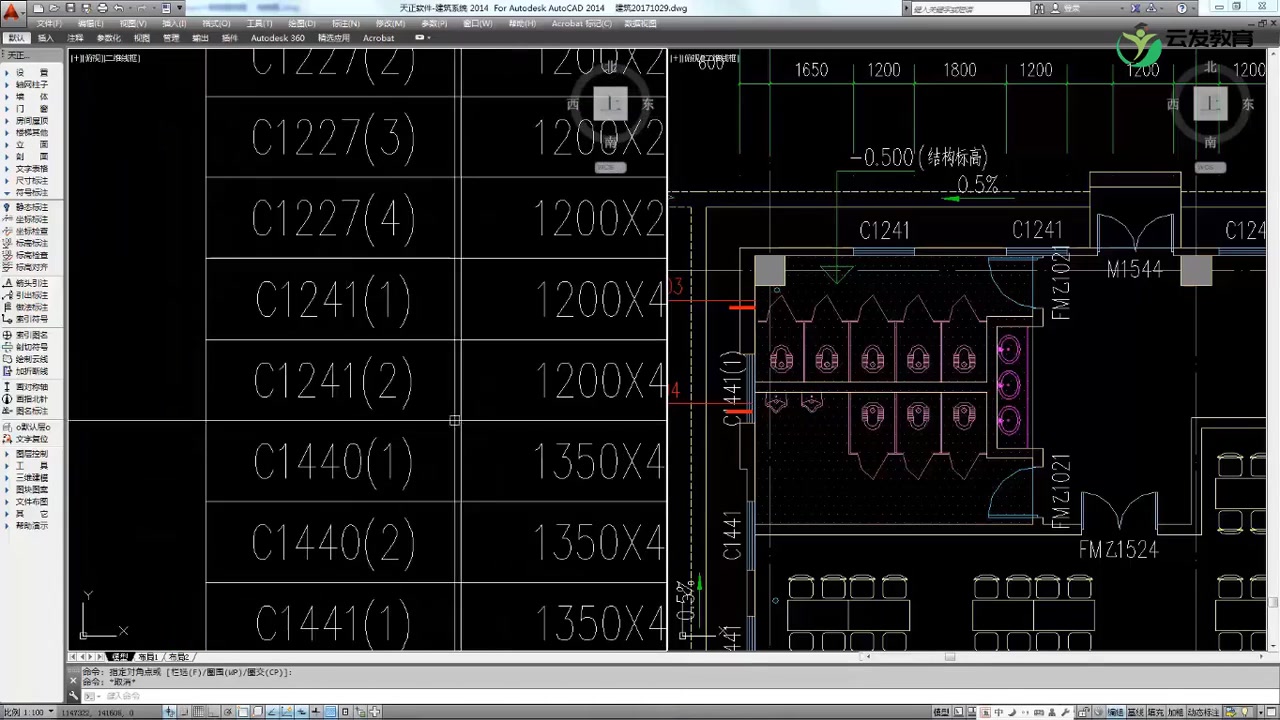Expand the 墙体 sidebar category
The height and width of the screenshot is (720, 1280).
[26, 97]
